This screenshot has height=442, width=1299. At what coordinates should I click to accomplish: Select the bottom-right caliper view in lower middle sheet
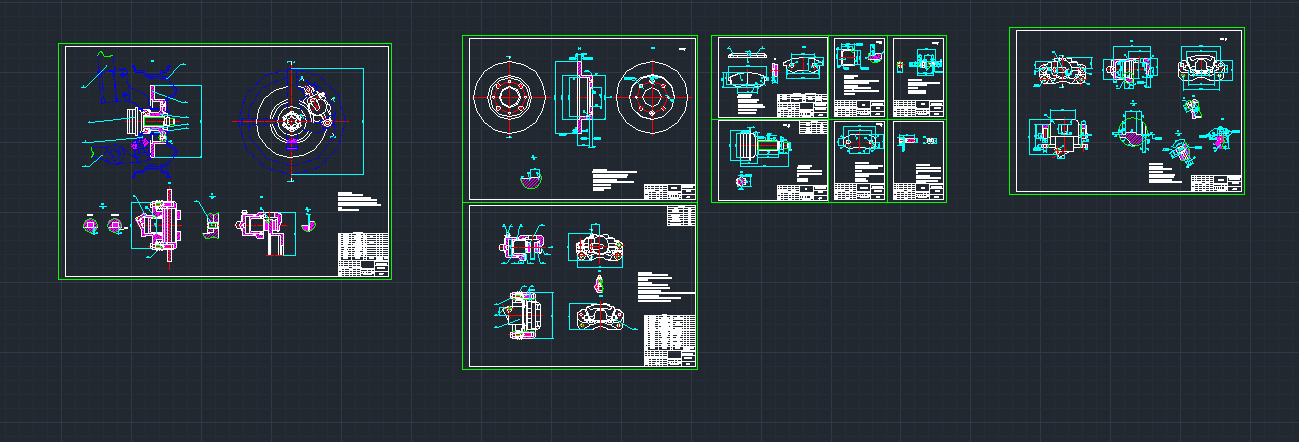(604, 317)
